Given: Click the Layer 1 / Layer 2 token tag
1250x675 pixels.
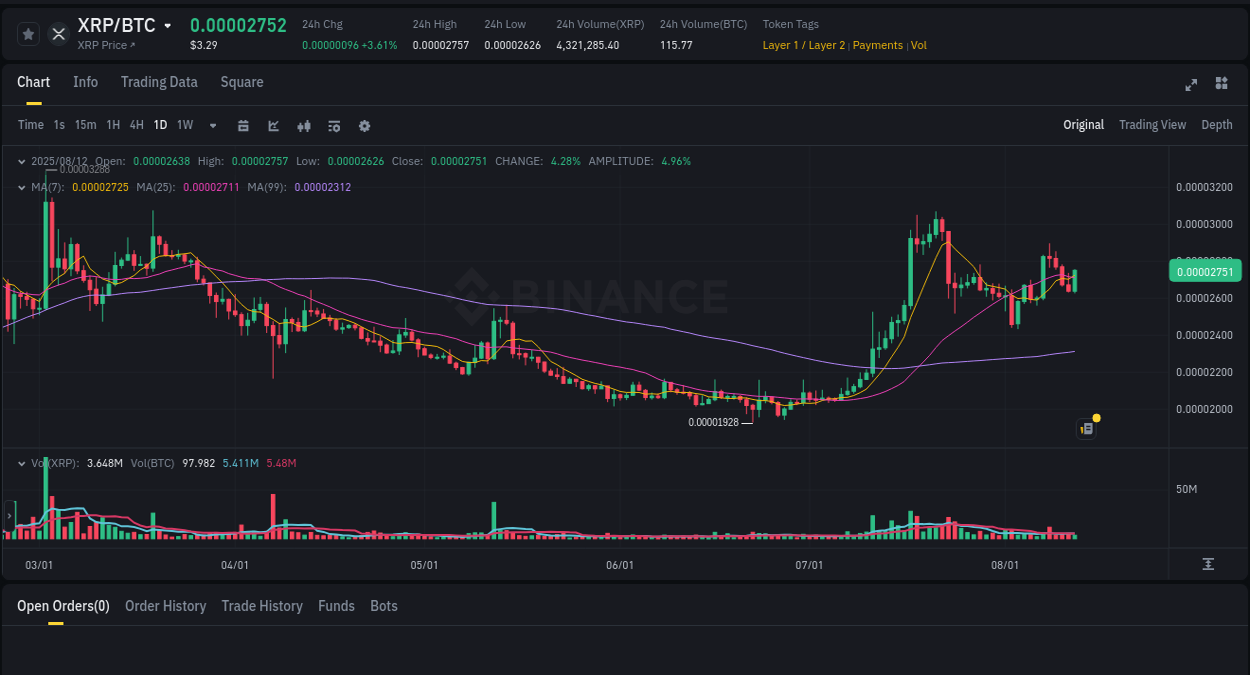Looking at the screenshot, I should [x=804, y=46].
